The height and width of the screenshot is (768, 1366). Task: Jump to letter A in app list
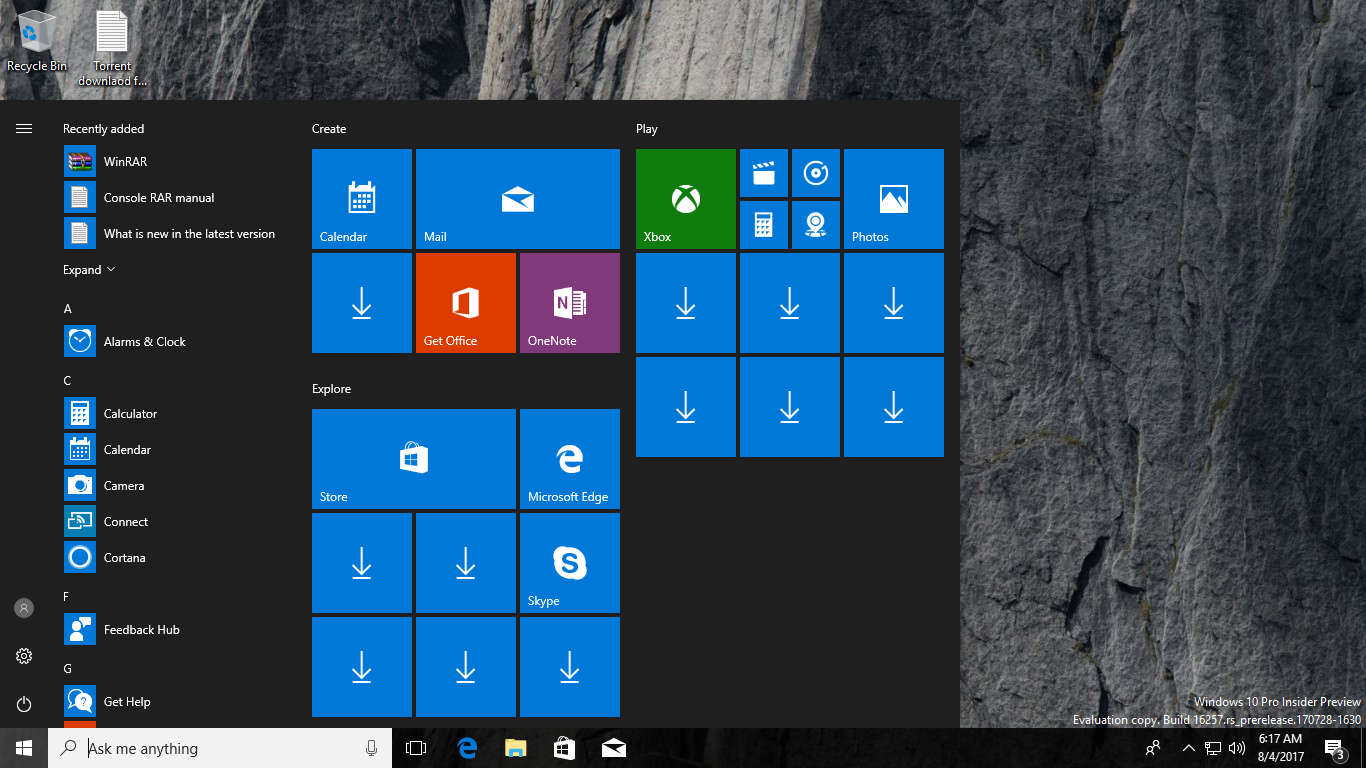[x=68, y=309]
